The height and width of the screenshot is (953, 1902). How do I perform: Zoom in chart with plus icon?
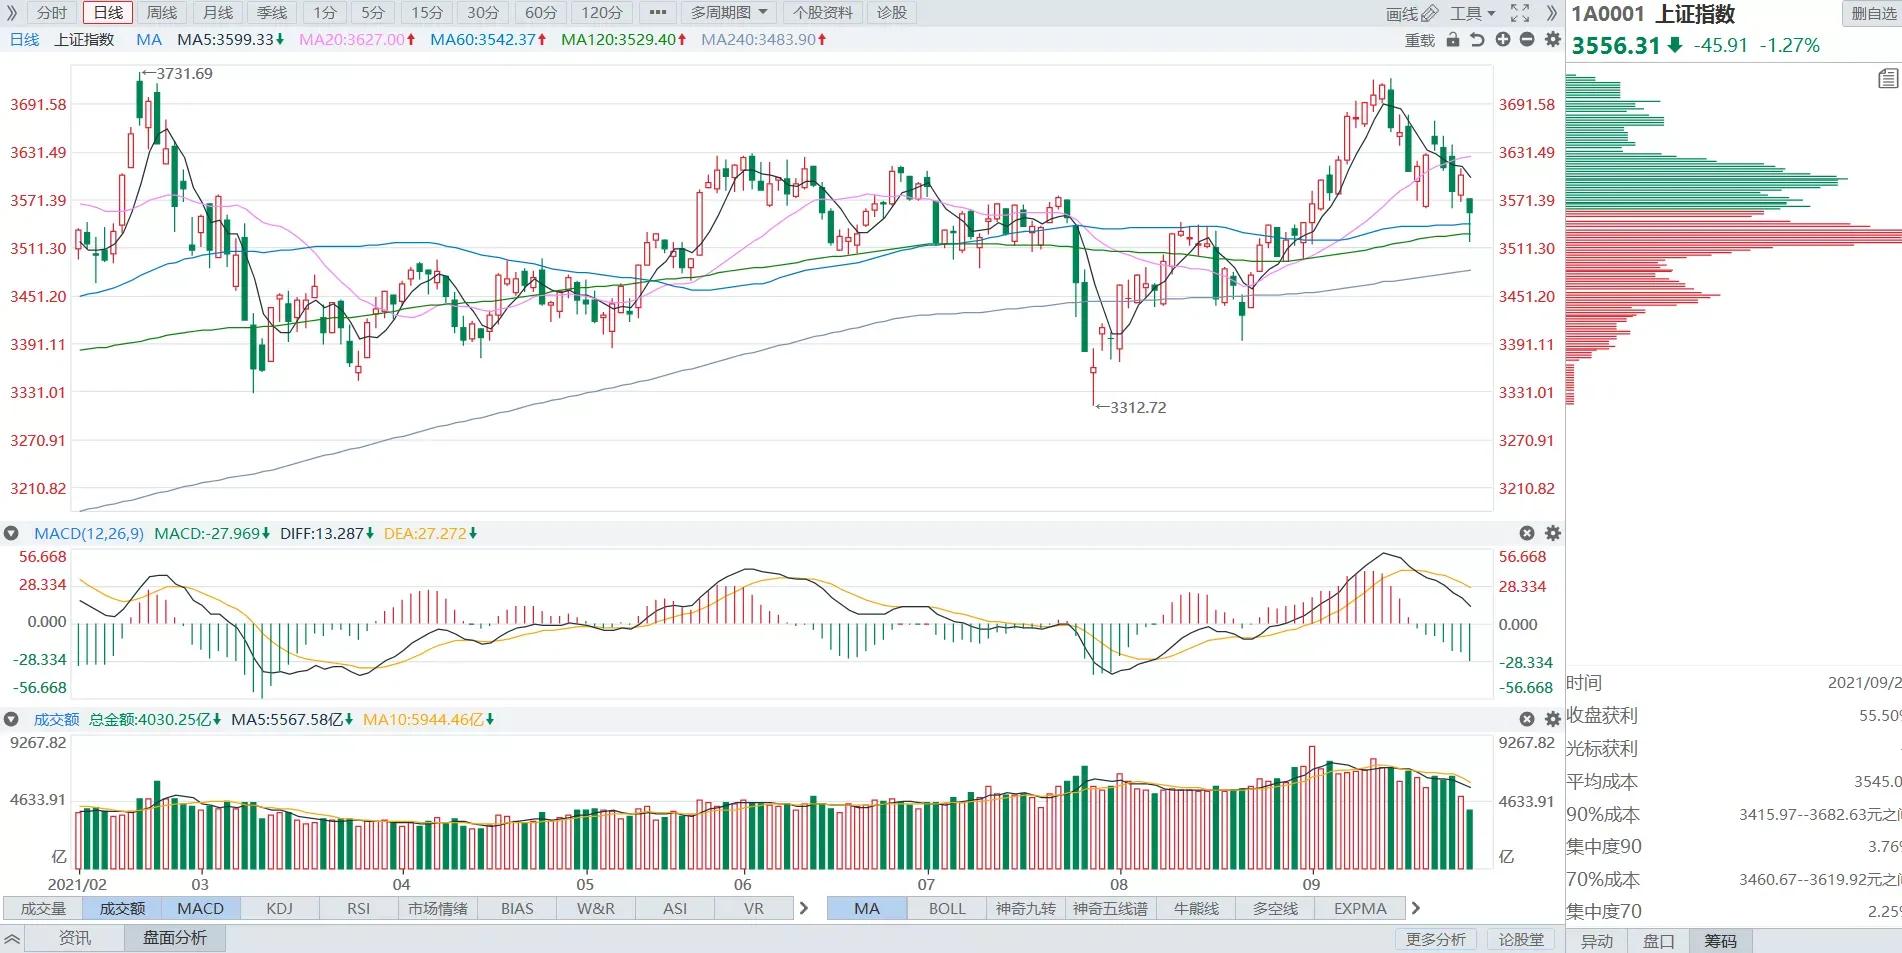(1502, 40)
